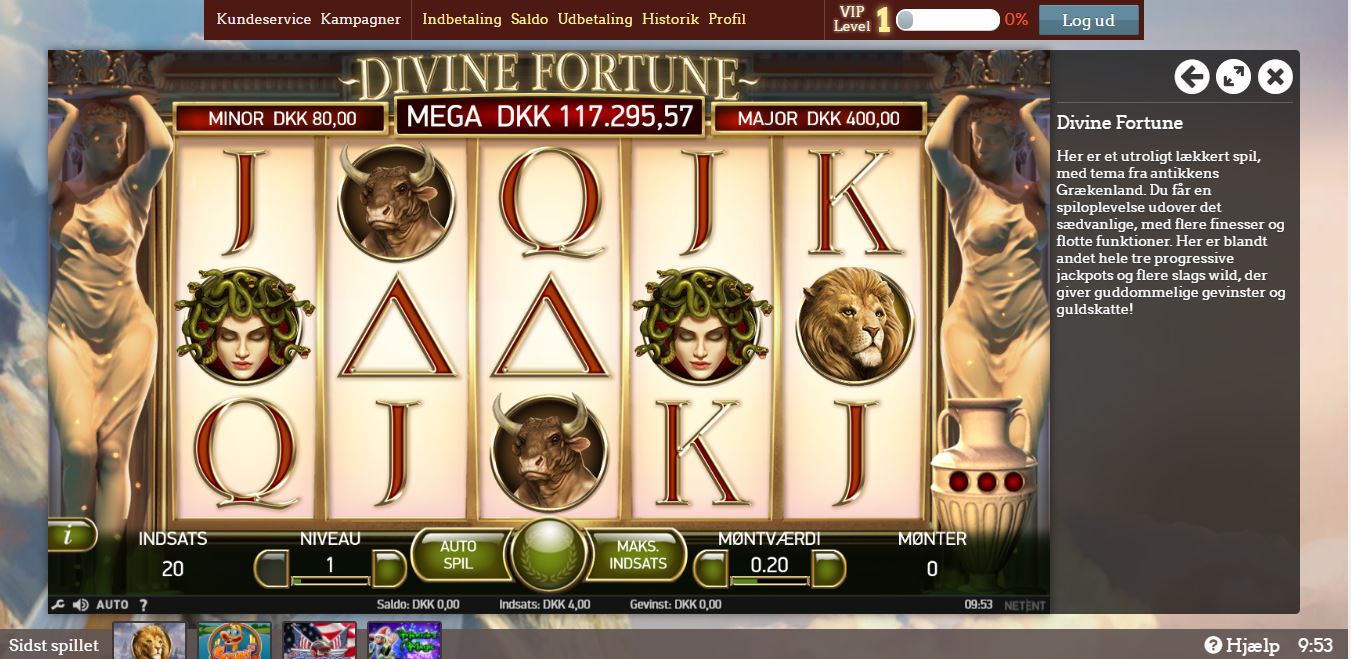The height and width of the screenshot is (659, 1351).
Task: Decrease the Niveau bet level
Action: coord(271,568)
